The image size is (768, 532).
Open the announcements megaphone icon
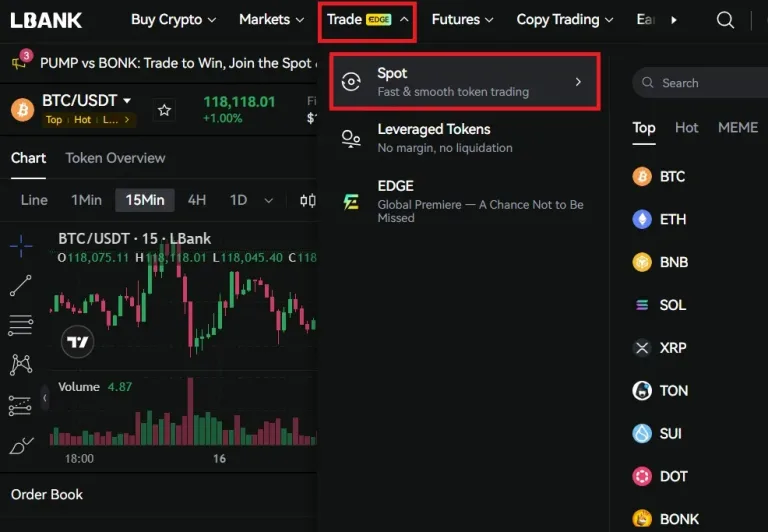[20, 61]
